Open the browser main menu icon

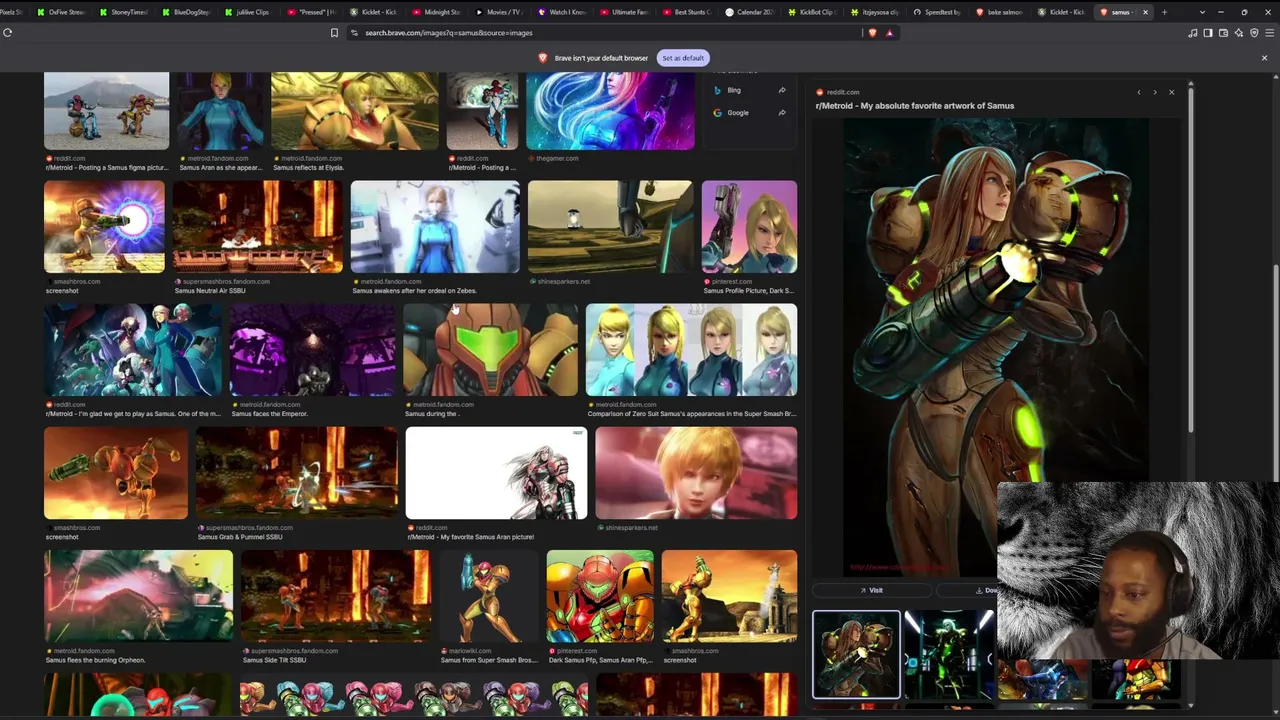[1269, 33]
